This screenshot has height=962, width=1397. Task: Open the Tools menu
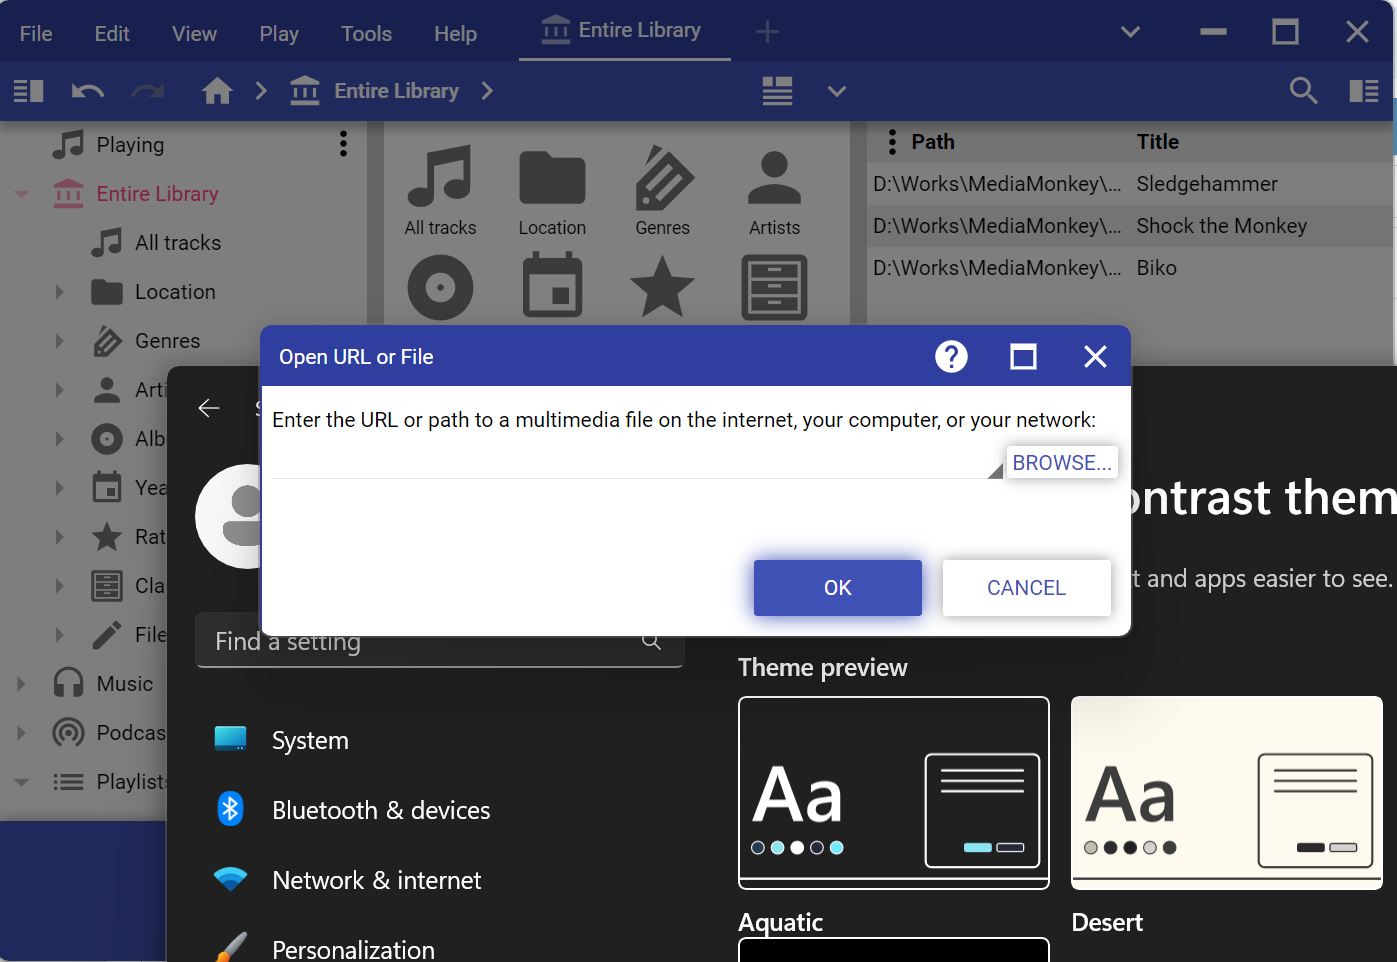366,34
